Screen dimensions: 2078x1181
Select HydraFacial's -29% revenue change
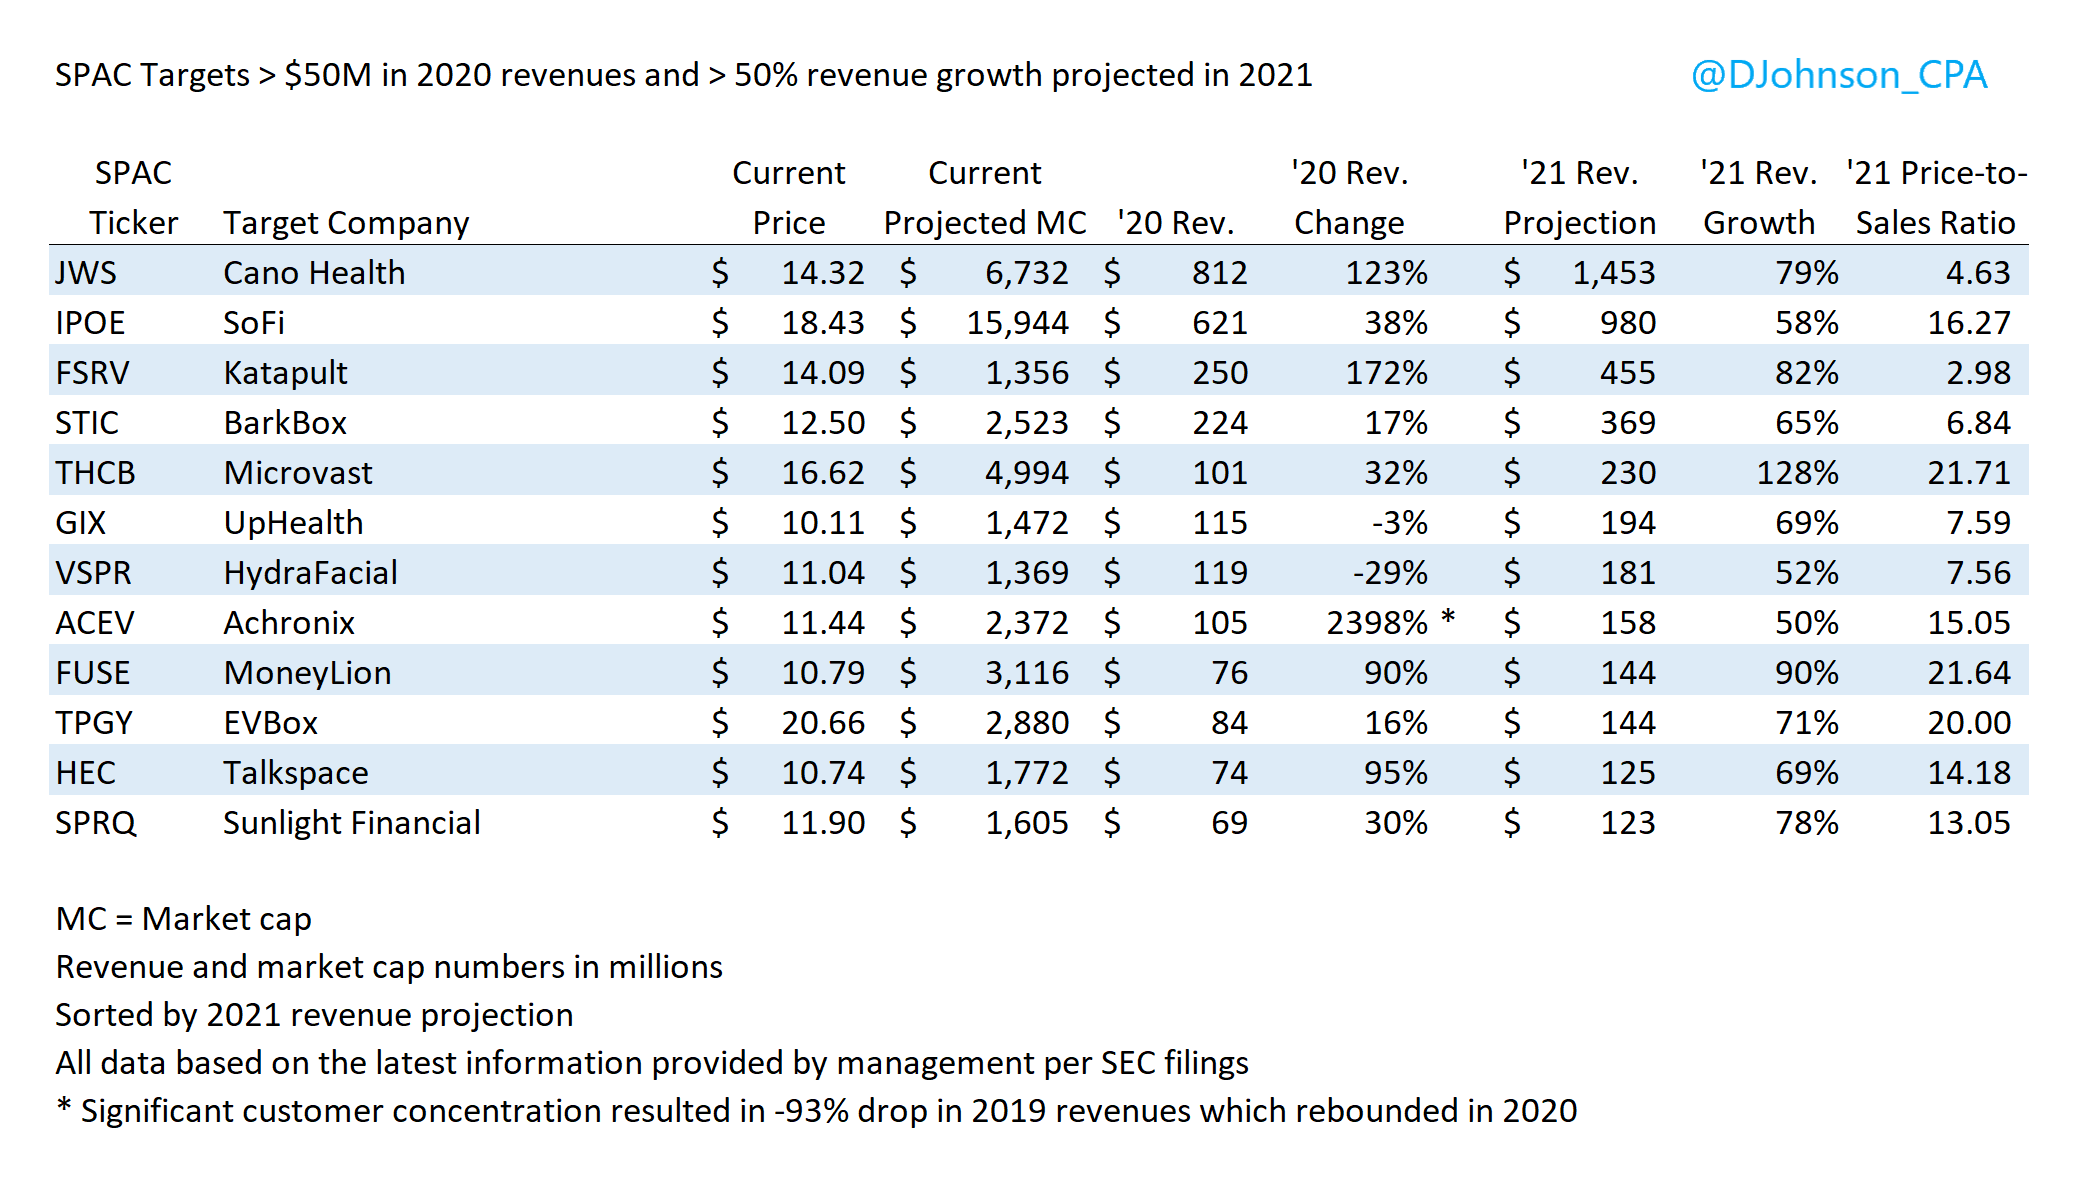tap(1390, 573)
